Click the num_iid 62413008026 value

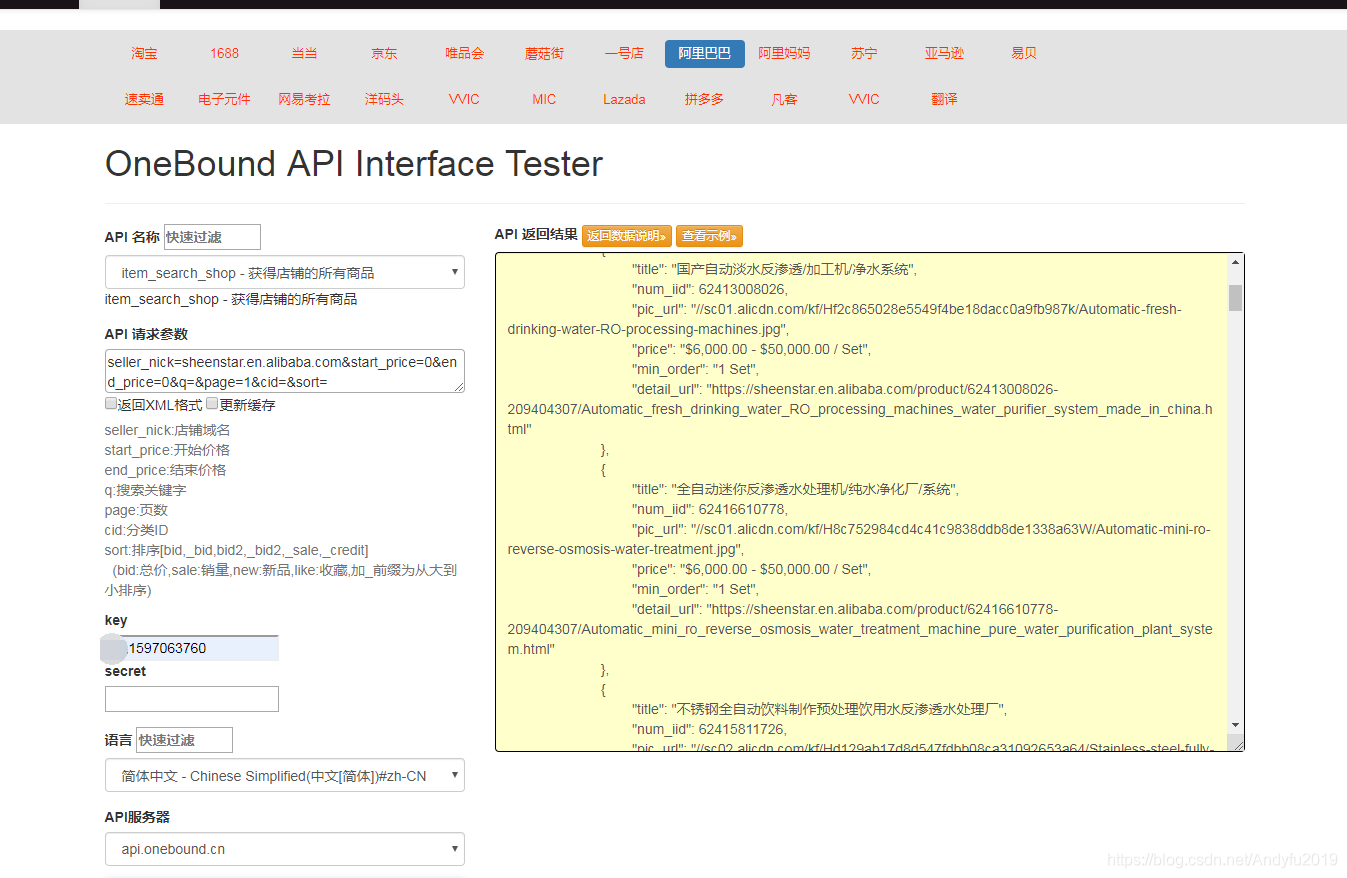[743, 289]
